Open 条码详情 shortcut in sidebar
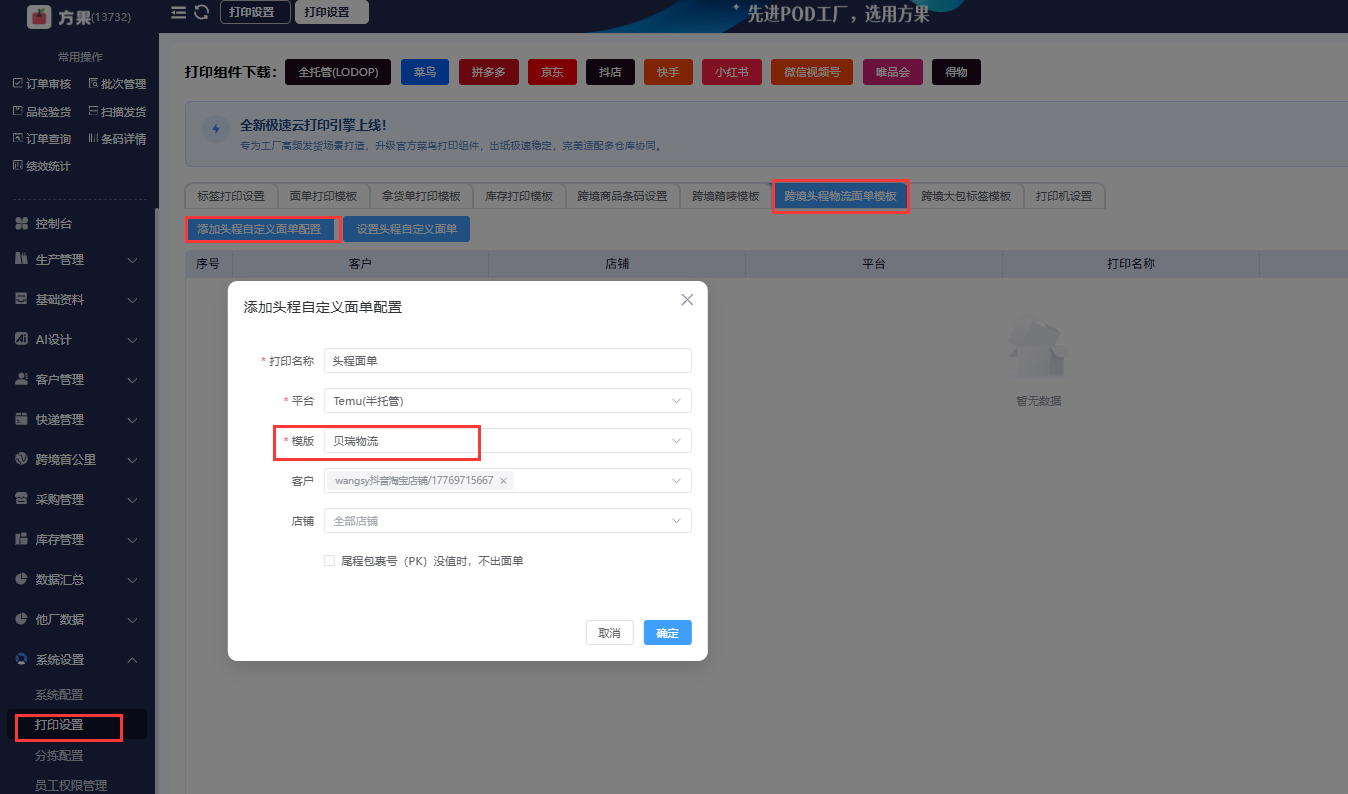This screenshot has height=794, width=1348. point(117,139)
